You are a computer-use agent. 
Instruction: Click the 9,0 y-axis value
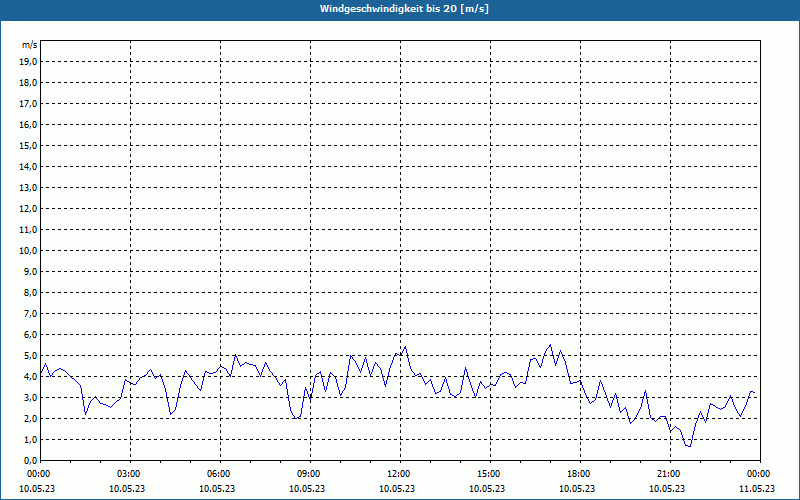tap(30, 271)
